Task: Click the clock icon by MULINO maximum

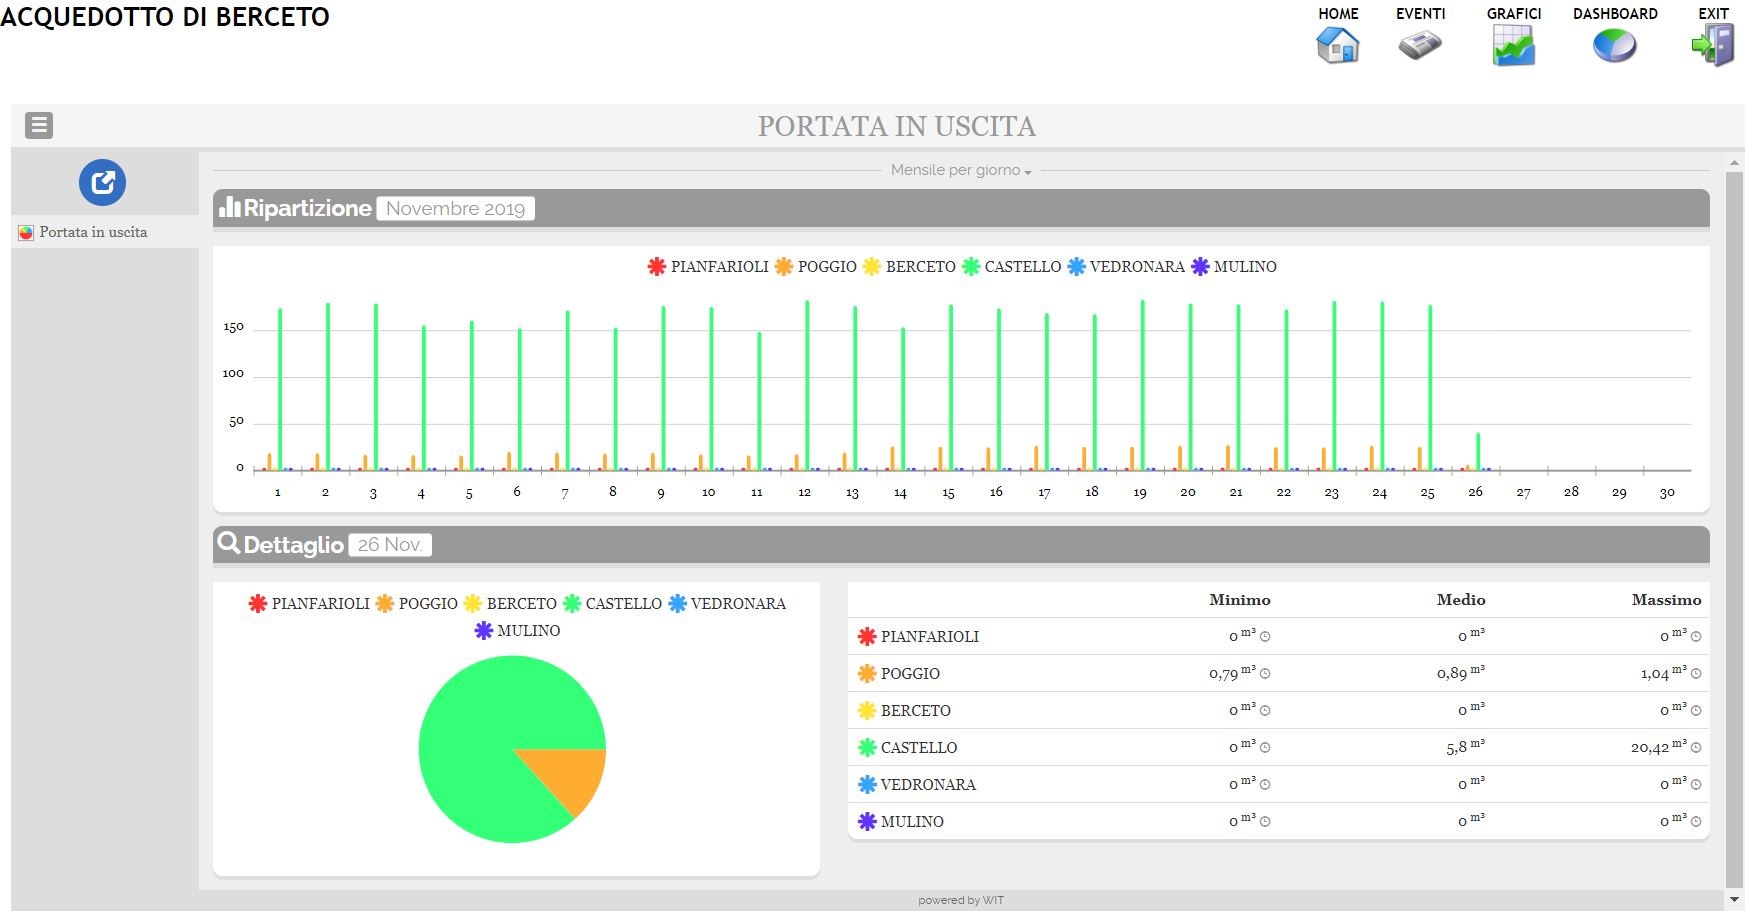Action: [1696, 822]
